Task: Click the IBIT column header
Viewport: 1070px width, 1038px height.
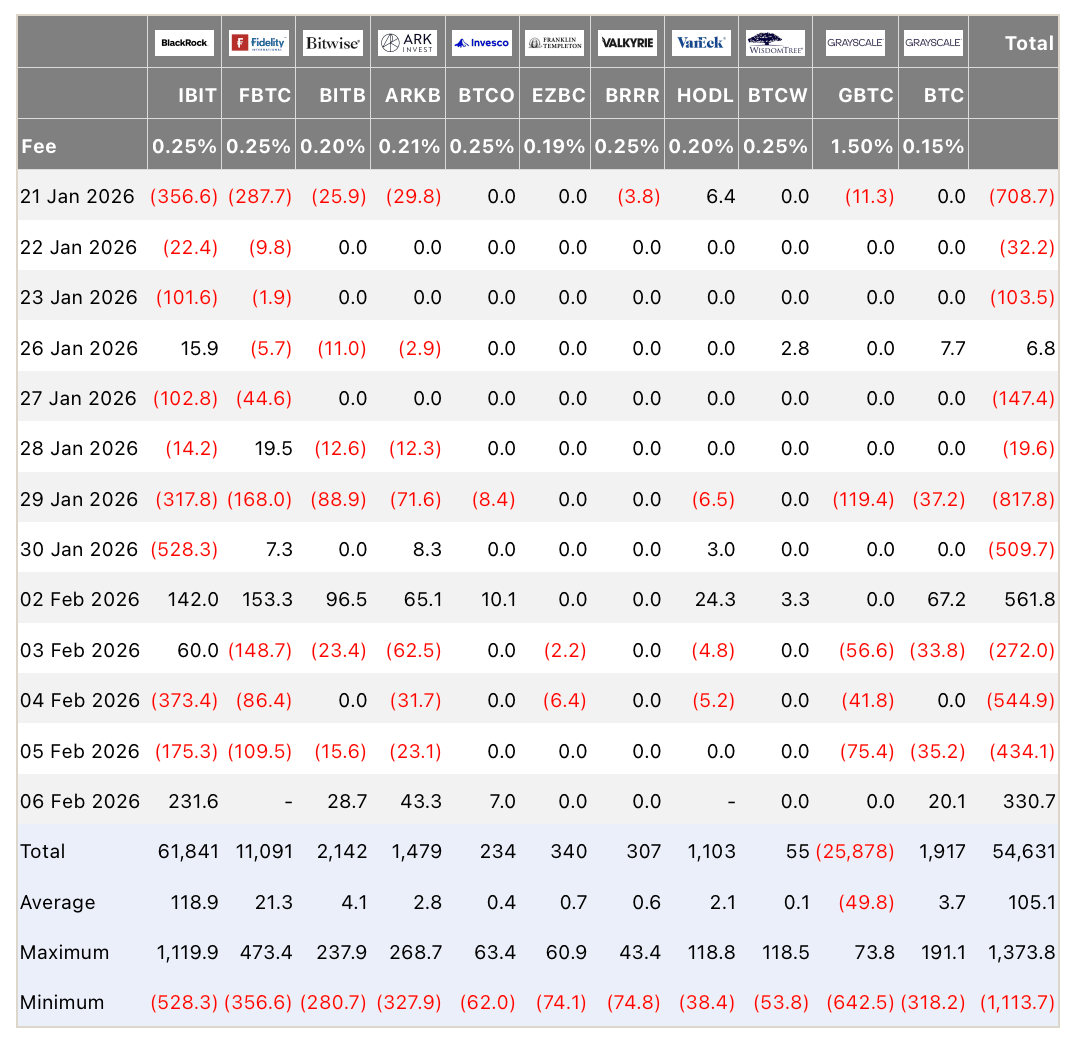Action: click(197, 95)
